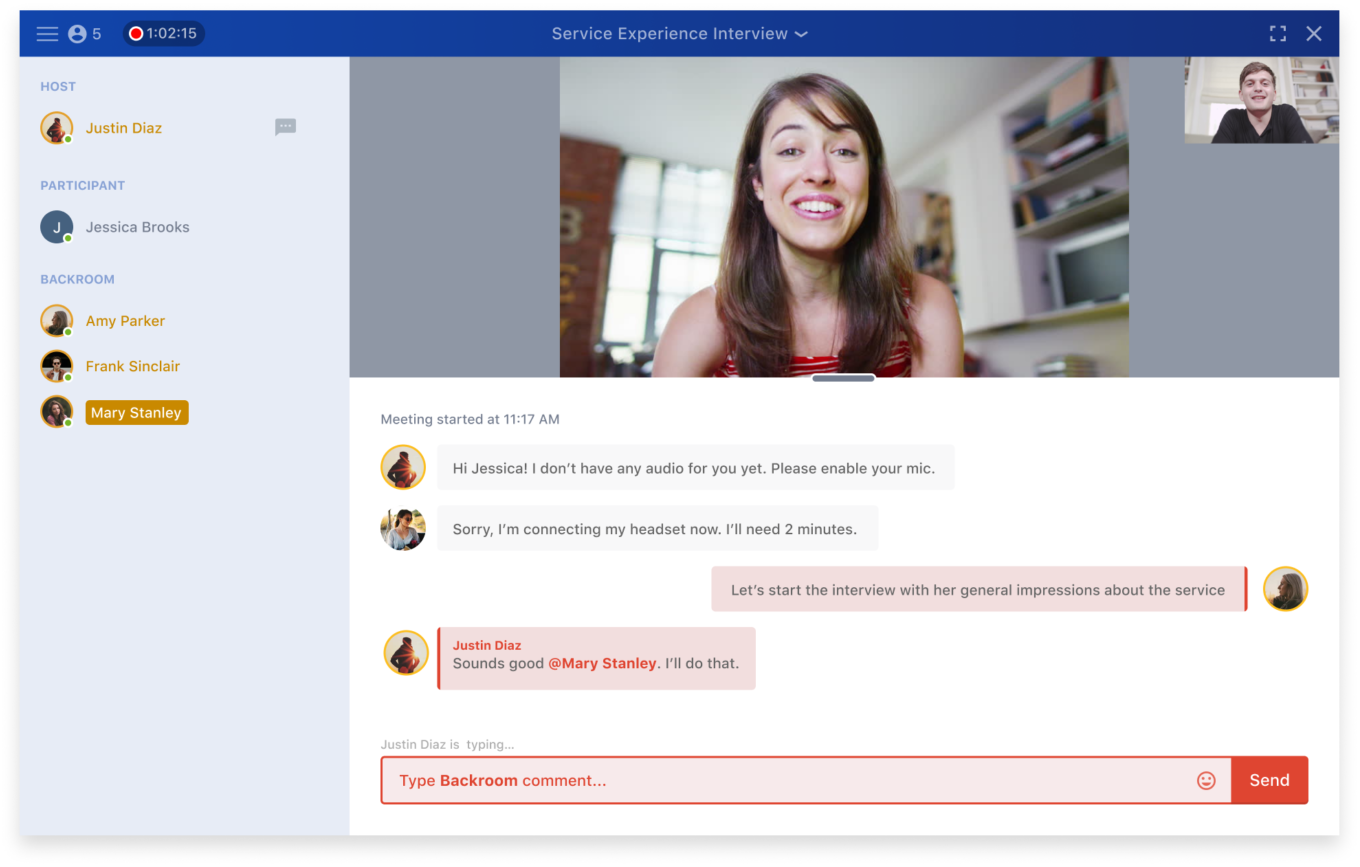This screenshot has height=867, width=1360.
Task: Click the participants count icon
Action: (77, 34)
